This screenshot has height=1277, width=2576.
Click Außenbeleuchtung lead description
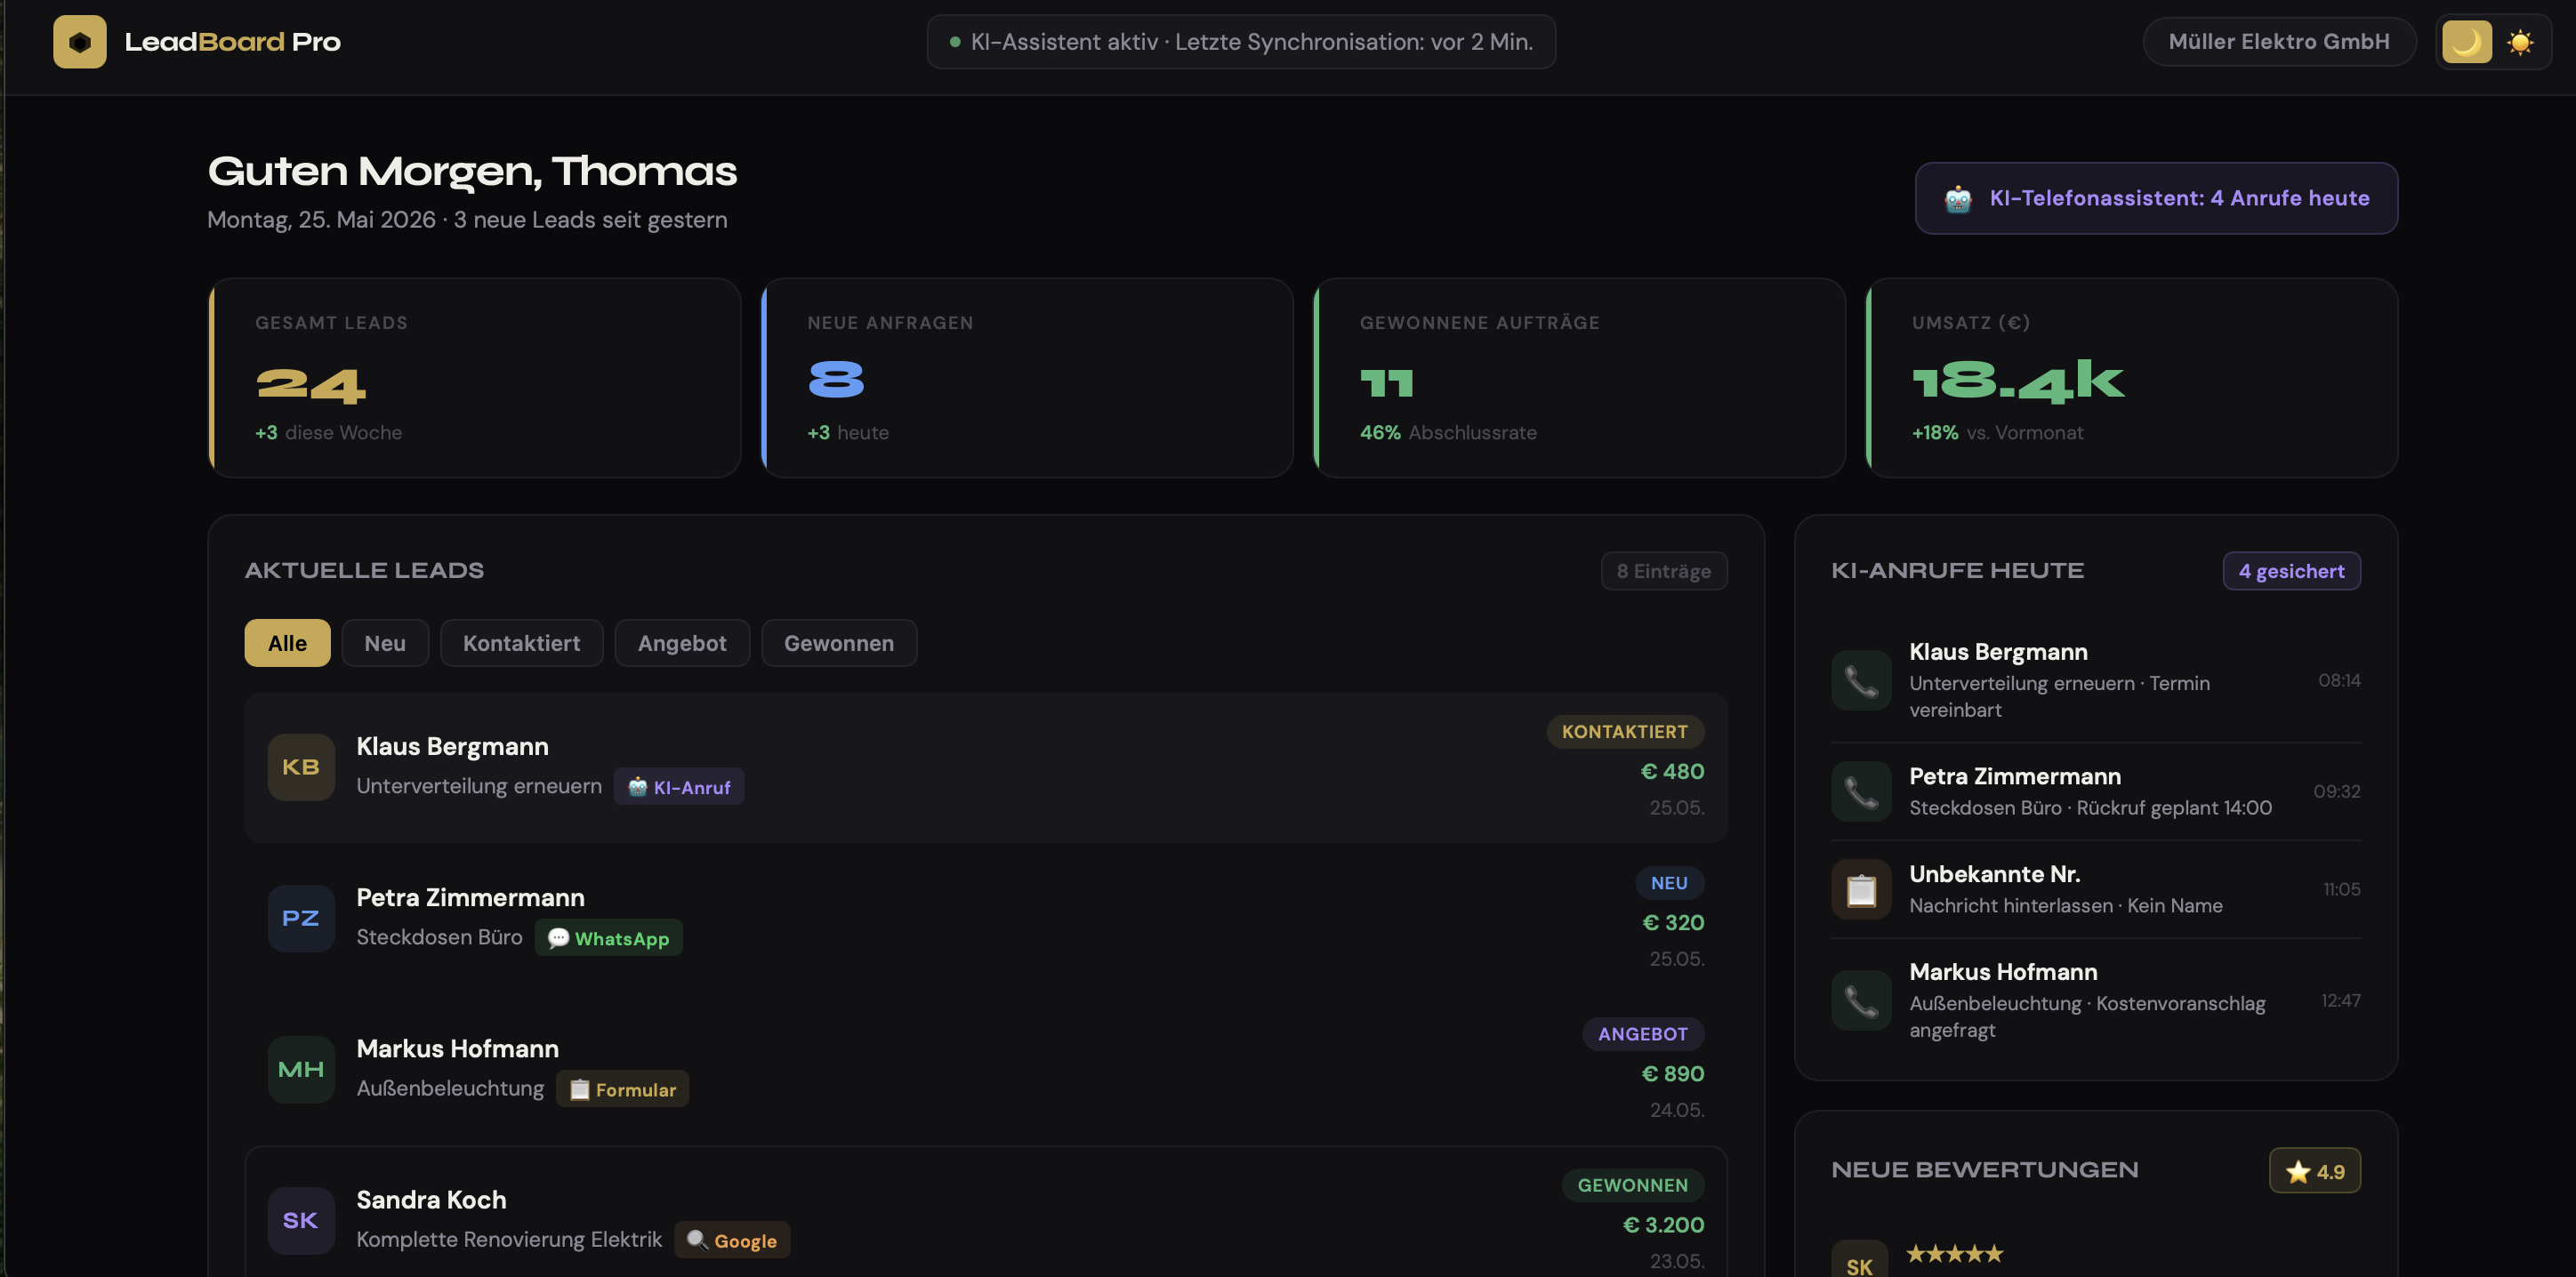[x=450, y=1088]
